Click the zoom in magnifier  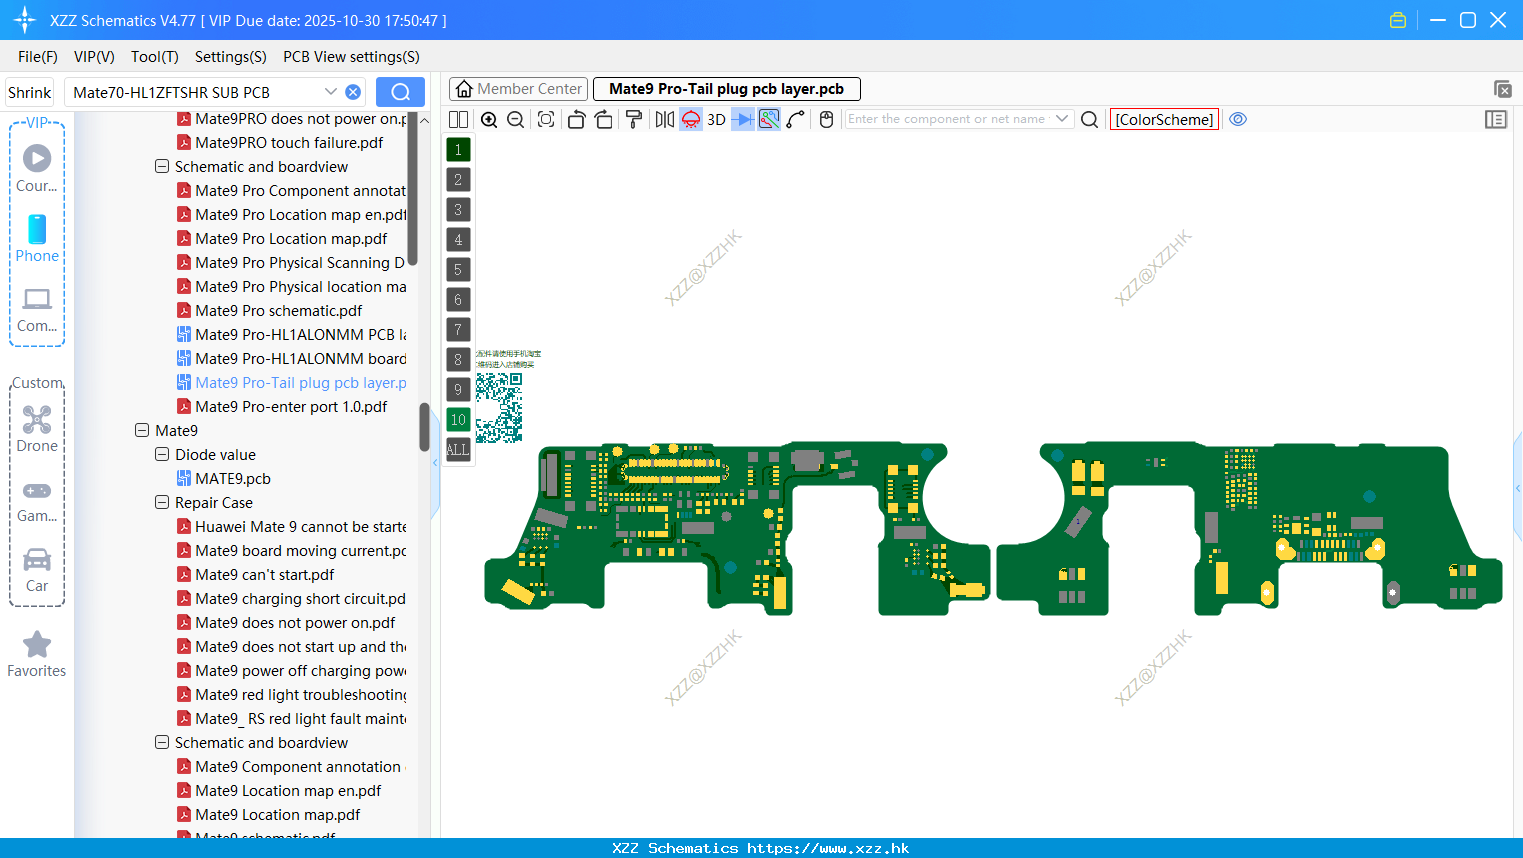pos(489,120)
